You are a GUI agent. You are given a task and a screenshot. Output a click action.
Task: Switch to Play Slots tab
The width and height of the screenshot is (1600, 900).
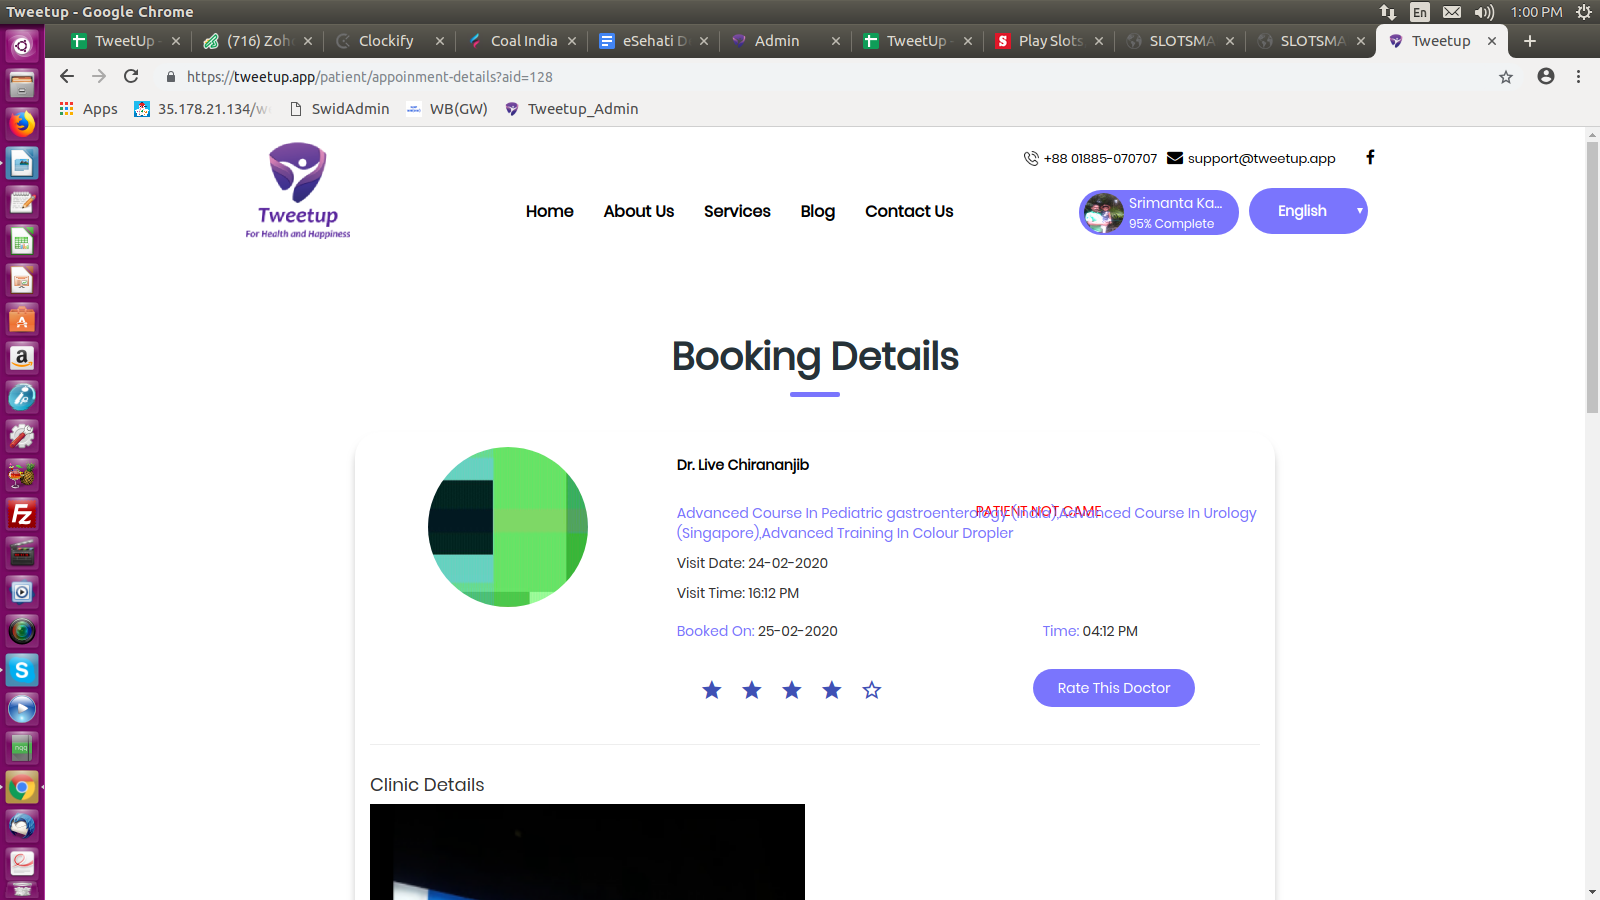pos(1050,41)
